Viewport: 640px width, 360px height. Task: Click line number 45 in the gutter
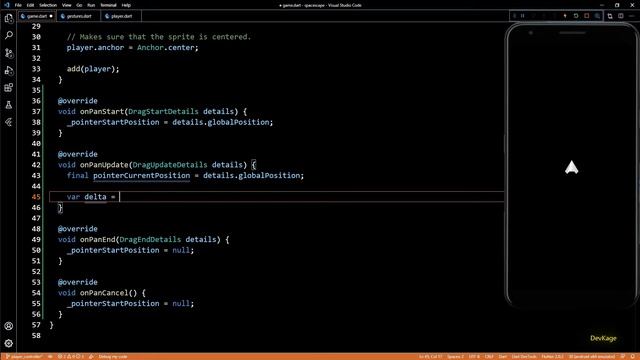coord(36,197)
